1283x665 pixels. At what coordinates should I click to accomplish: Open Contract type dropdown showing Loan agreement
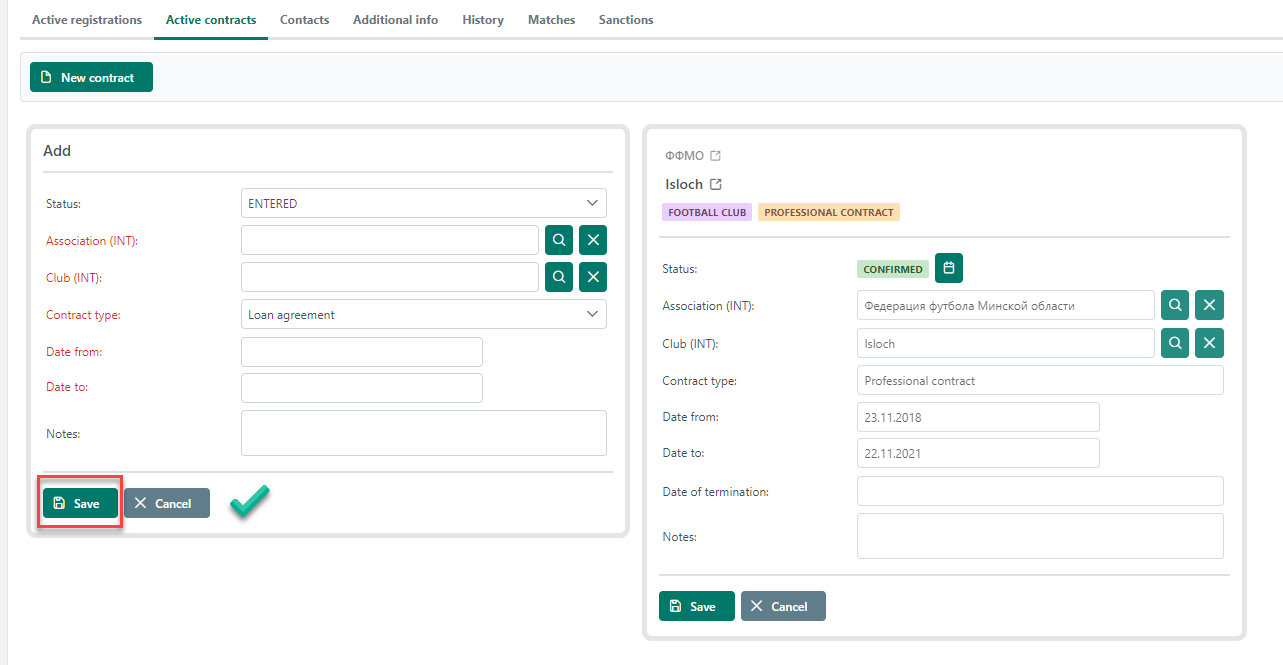point(423,314)
